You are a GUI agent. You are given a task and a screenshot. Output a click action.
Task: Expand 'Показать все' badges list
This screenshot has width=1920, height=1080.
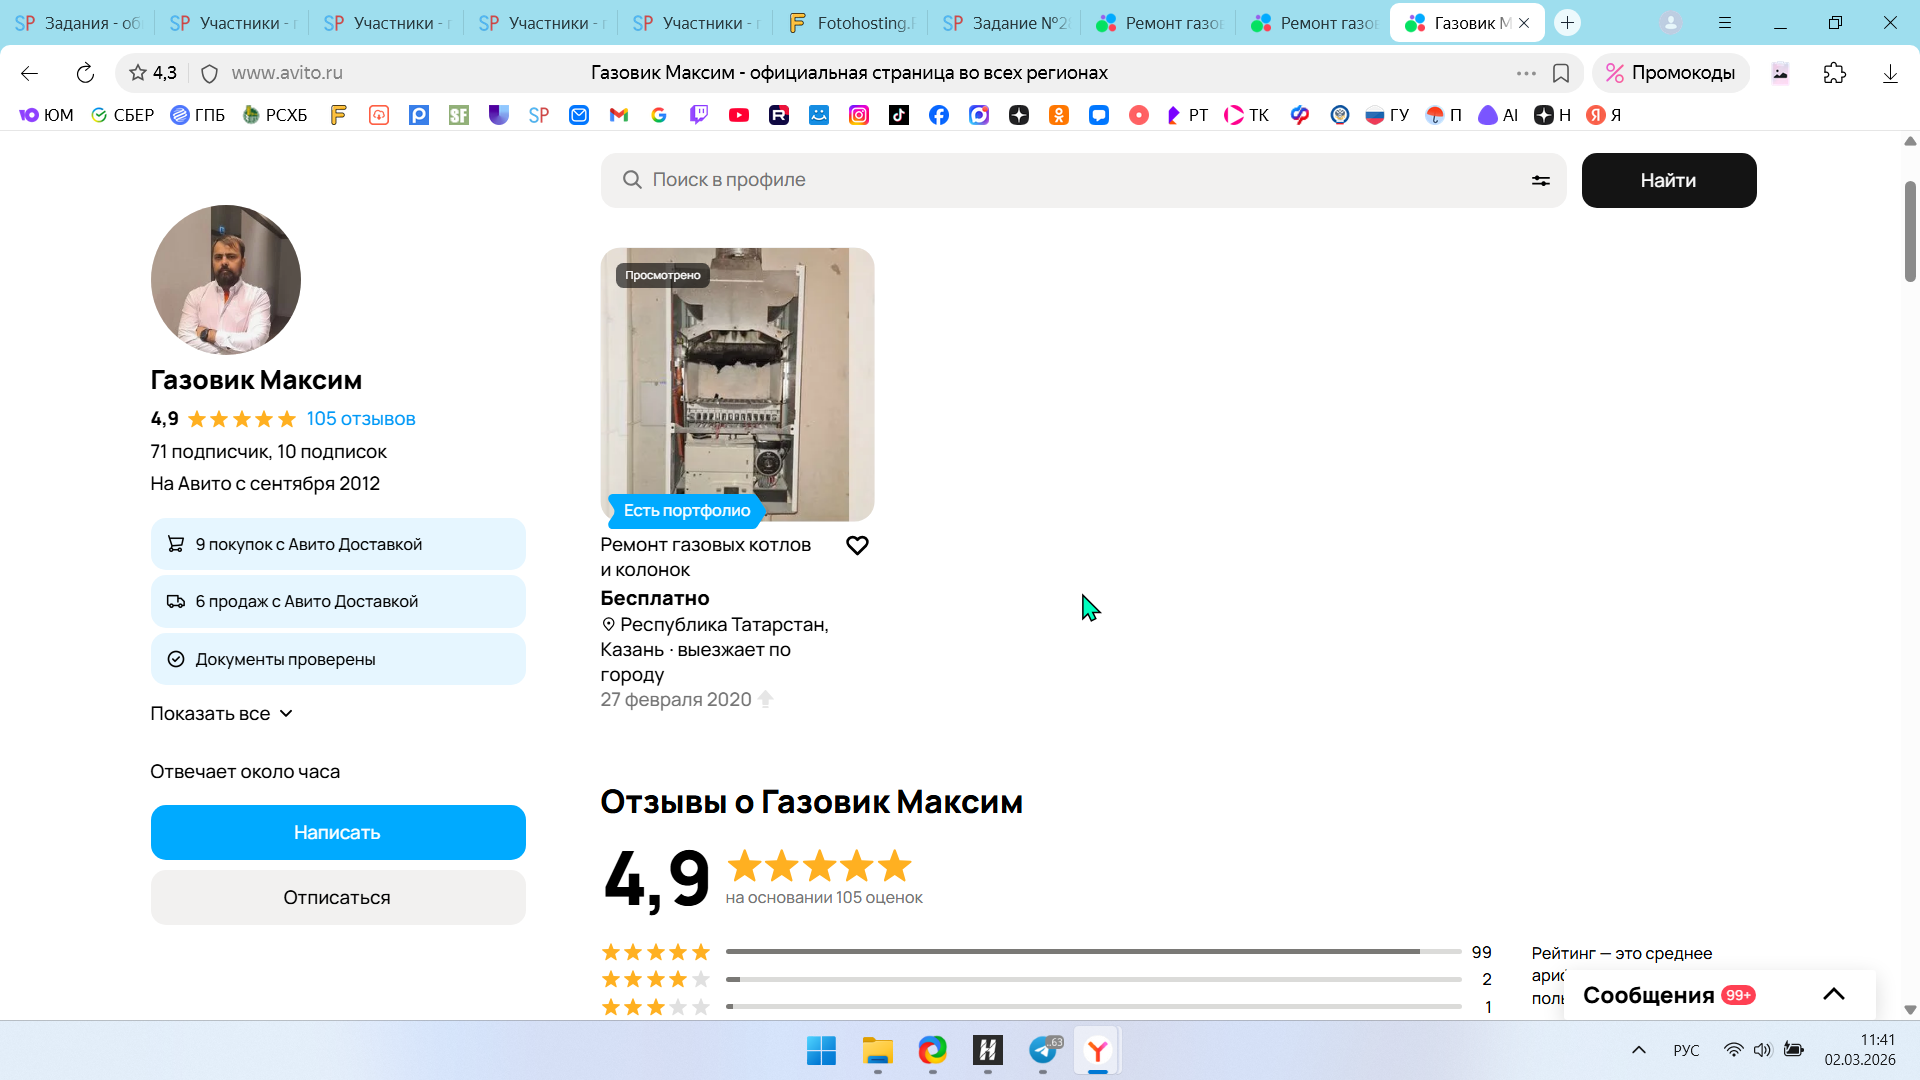221,714
